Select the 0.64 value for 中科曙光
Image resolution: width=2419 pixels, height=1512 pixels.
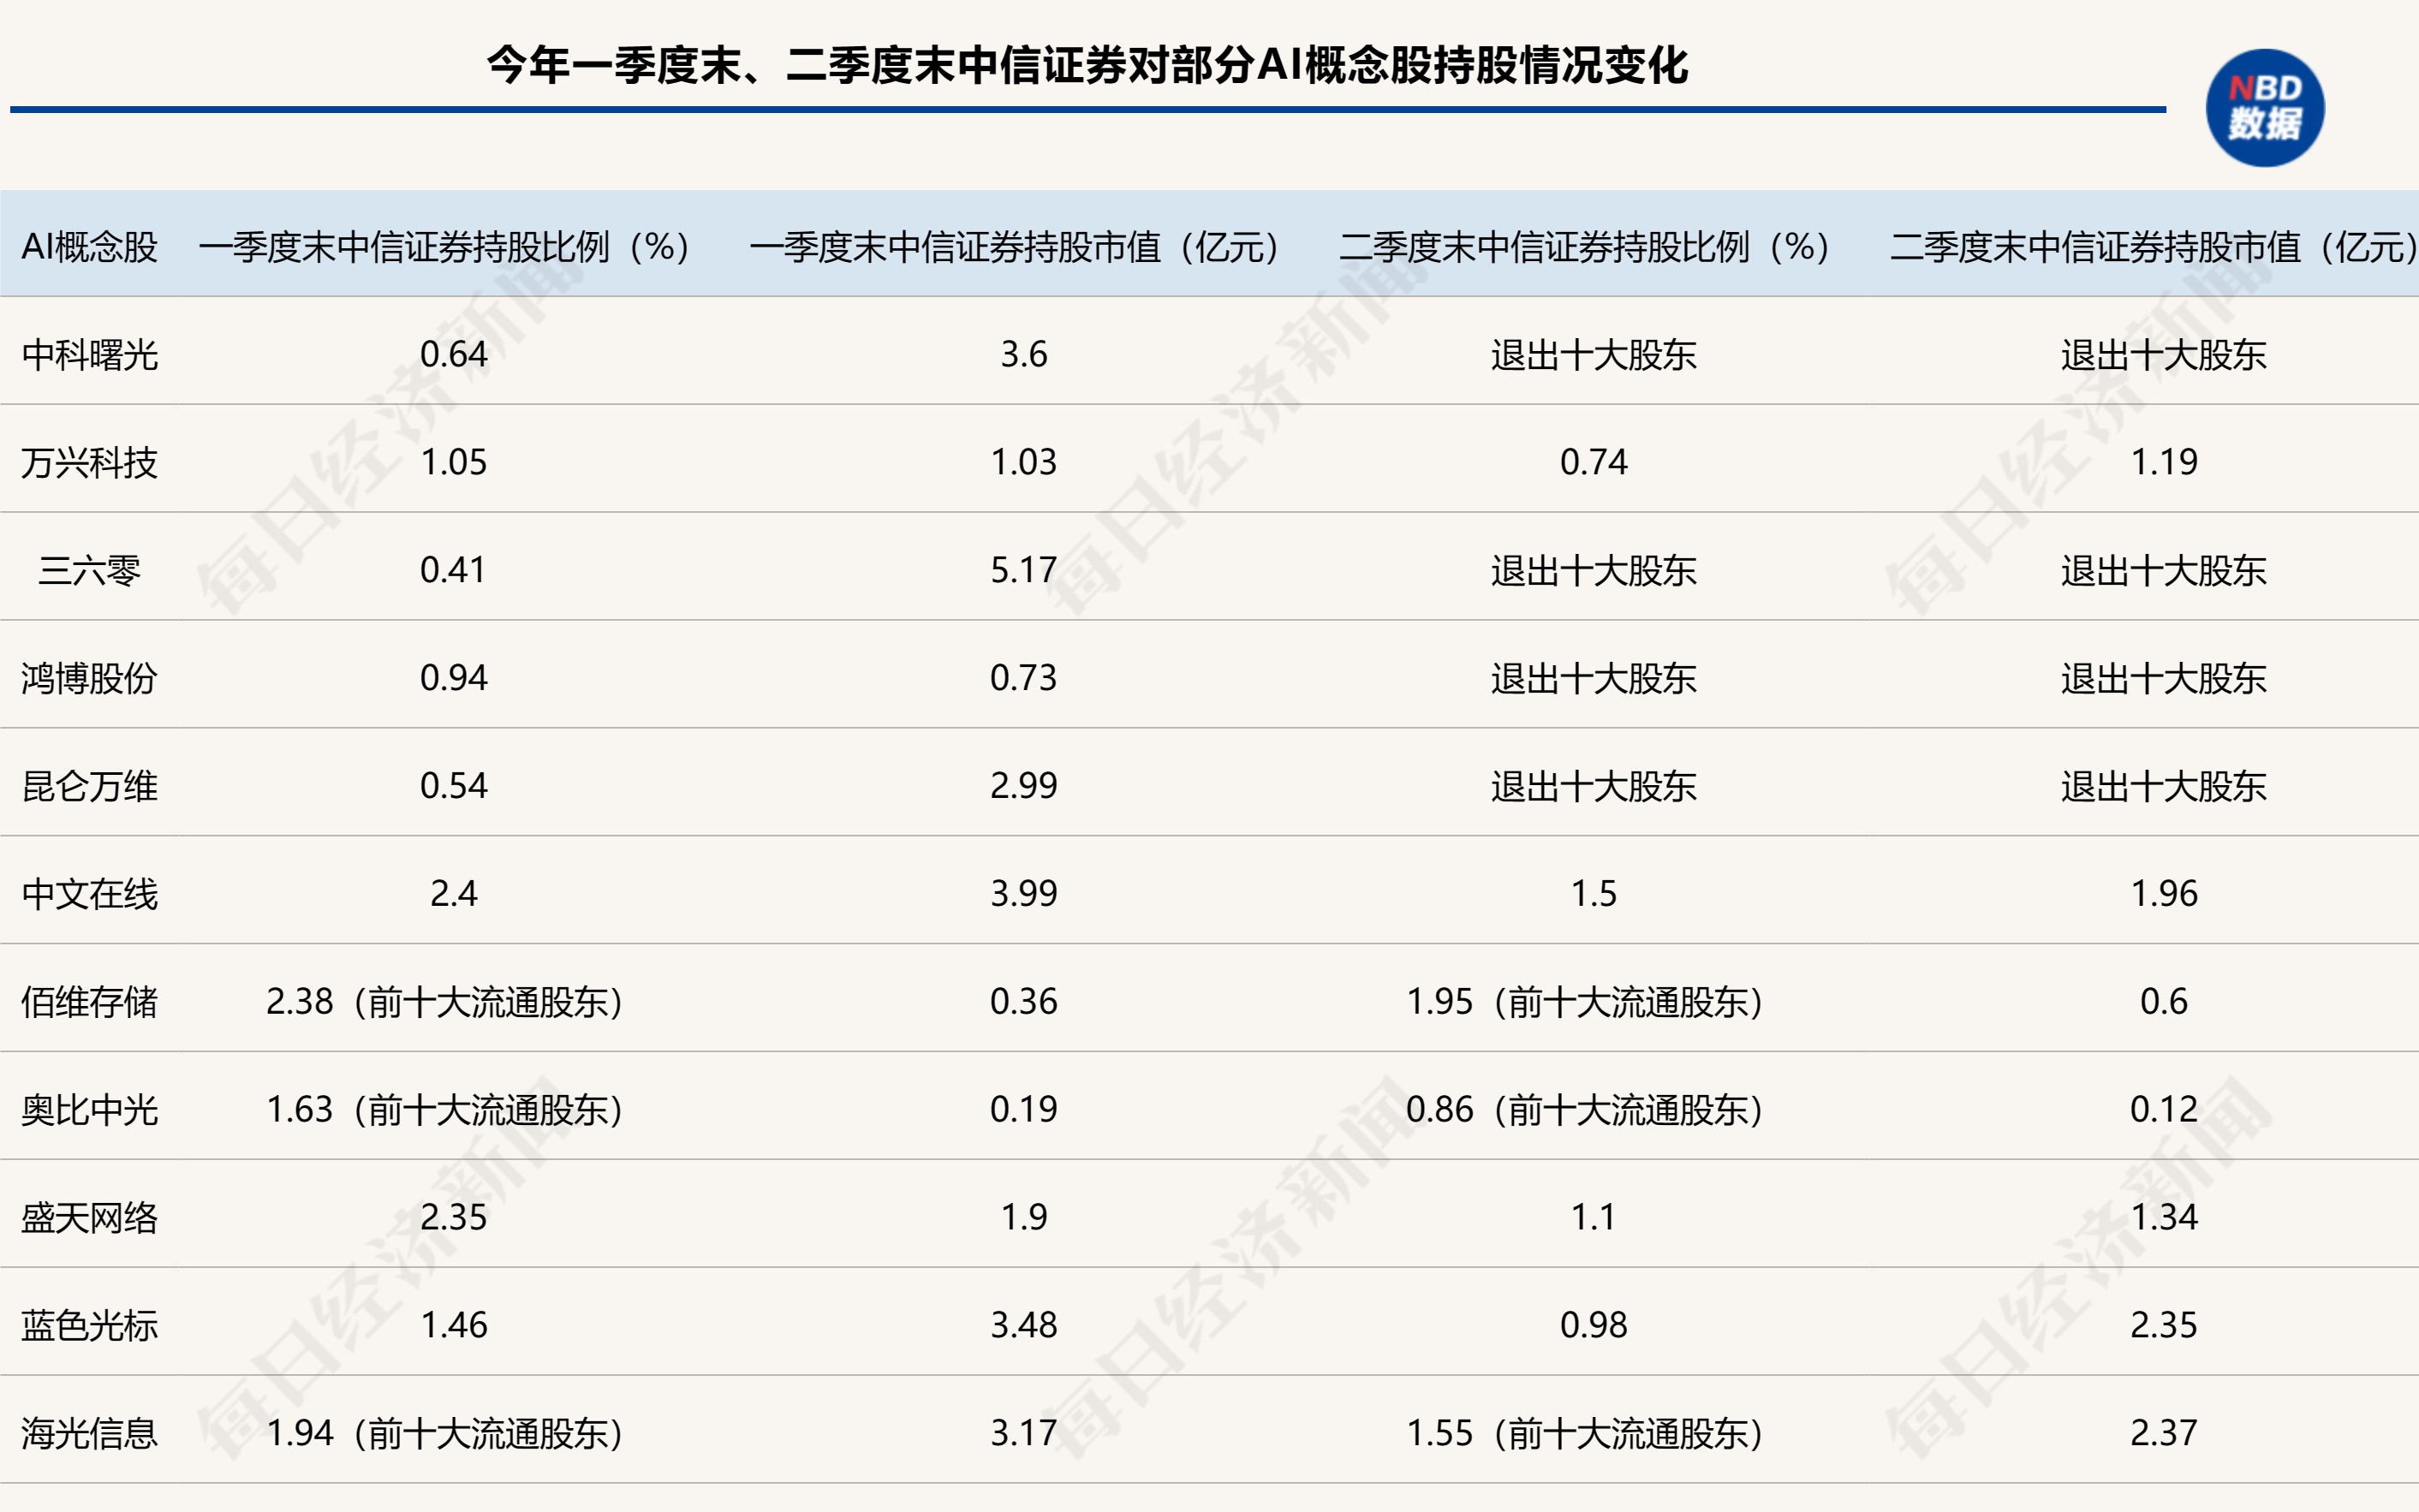pos(453,354)
